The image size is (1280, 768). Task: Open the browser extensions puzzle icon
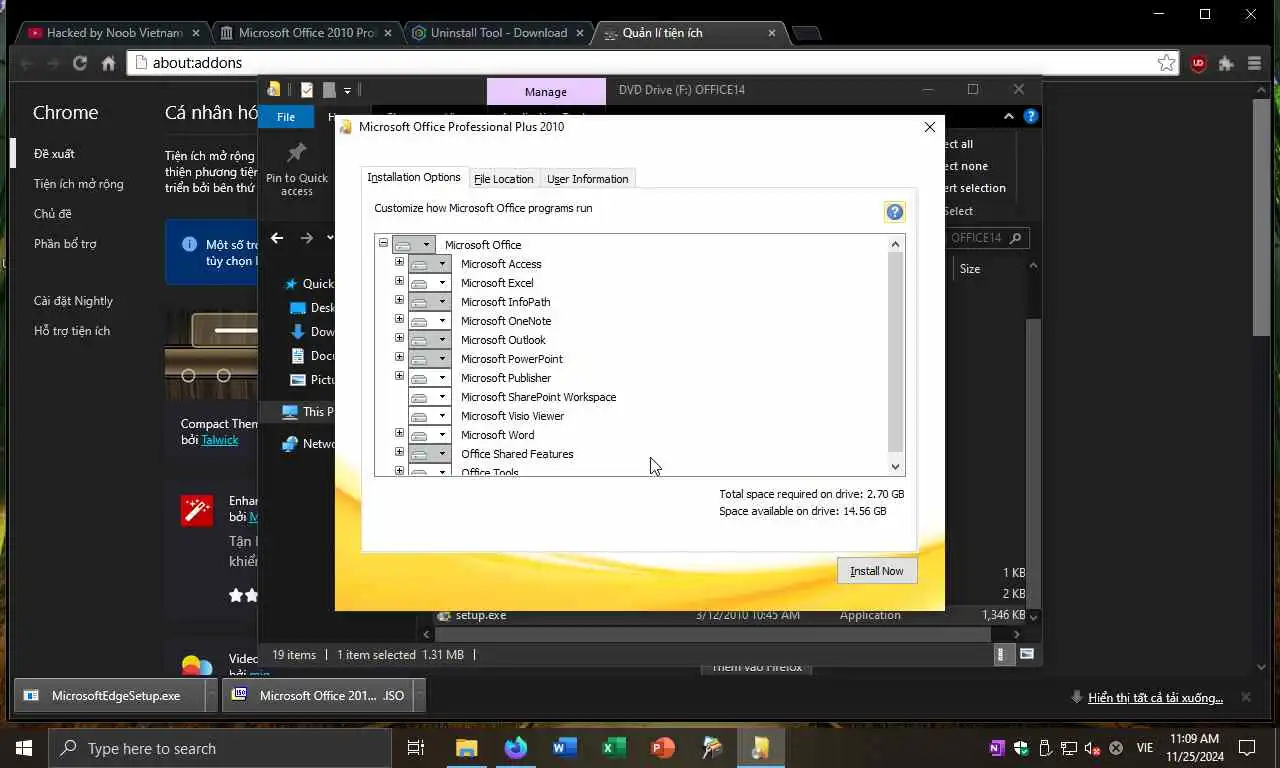(1226, 63)
